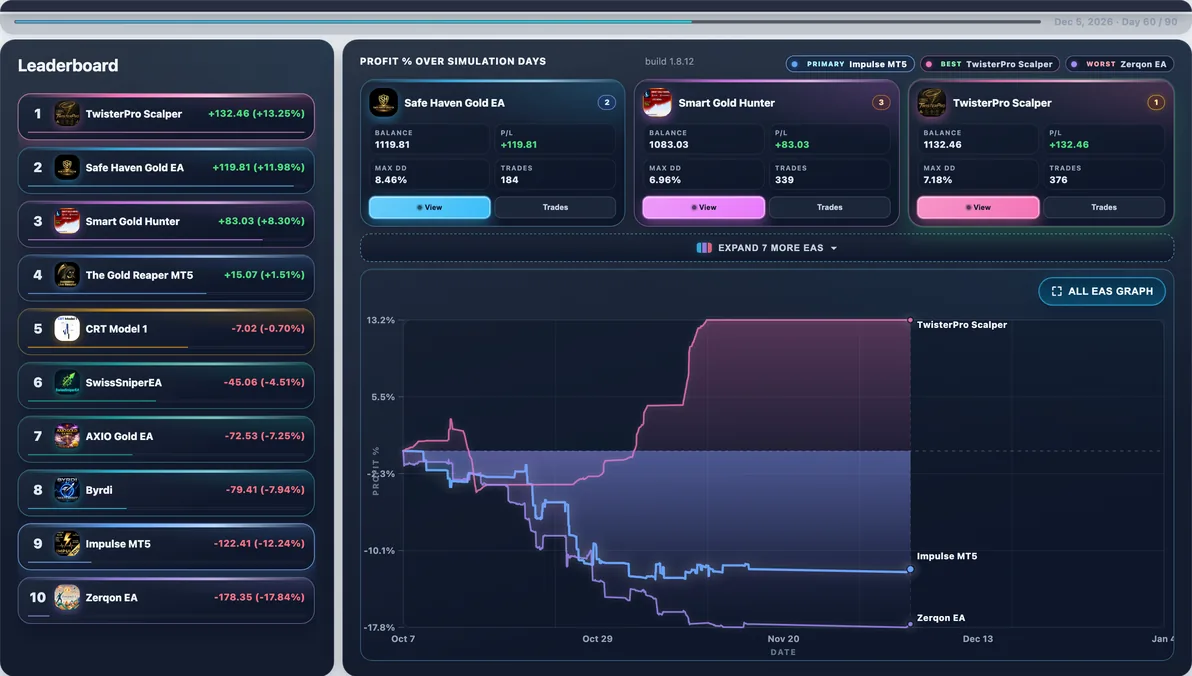1192x676 pixels.
Task: Open Trades for Smart Gold Hunter
Action: click(830, 208)
